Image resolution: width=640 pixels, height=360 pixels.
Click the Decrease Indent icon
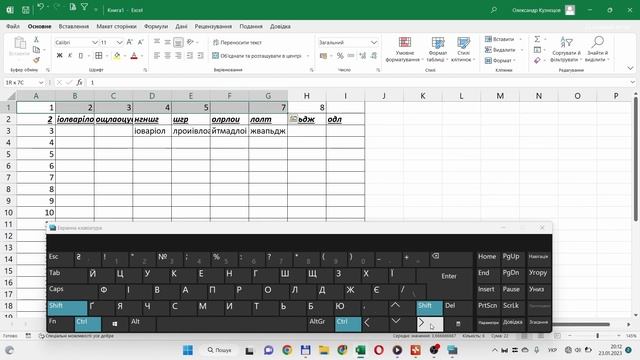click(x=190, y=56)
